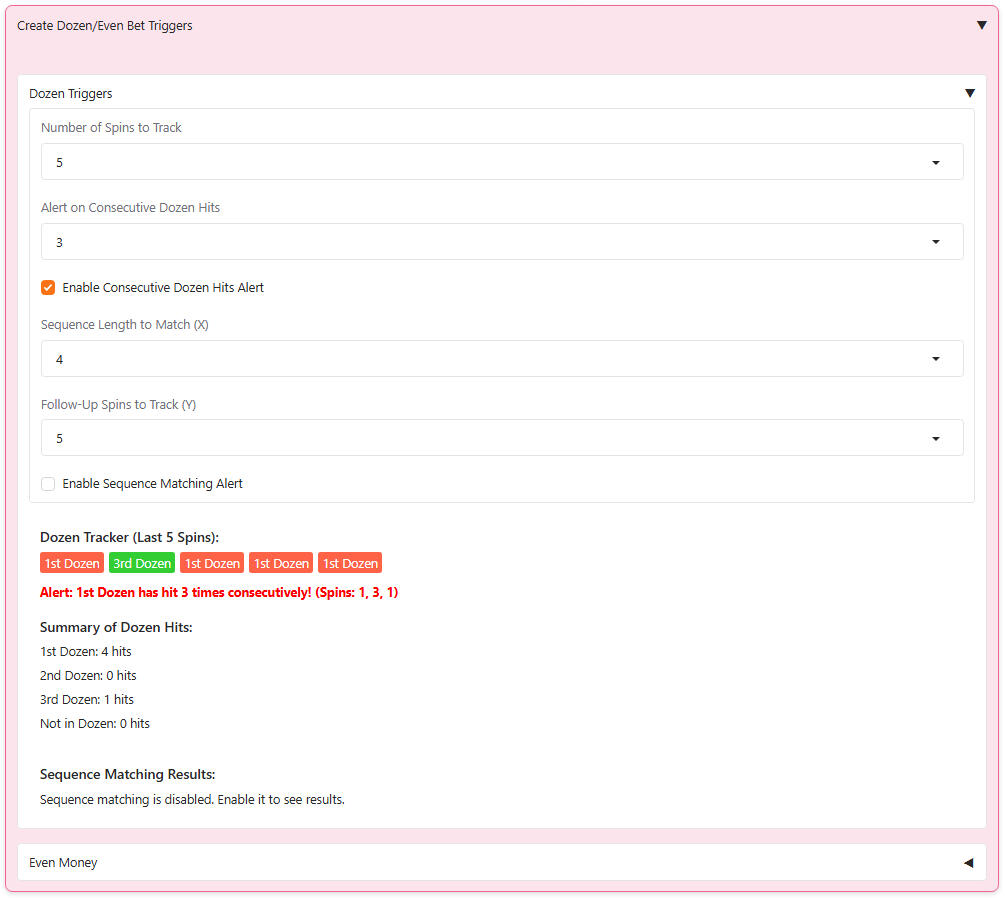This screenshot has height=898, width=1005.
Task: Check the Enable Sequence Matching Alert checkbox
Action: 48,484
